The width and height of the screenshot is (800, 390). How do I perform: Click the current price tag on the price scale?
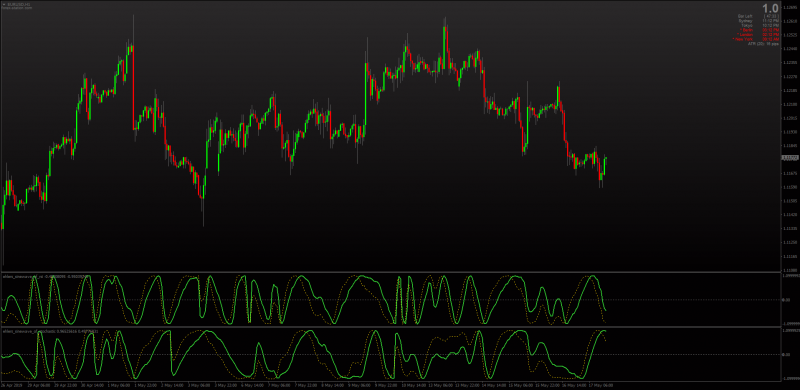790,158
